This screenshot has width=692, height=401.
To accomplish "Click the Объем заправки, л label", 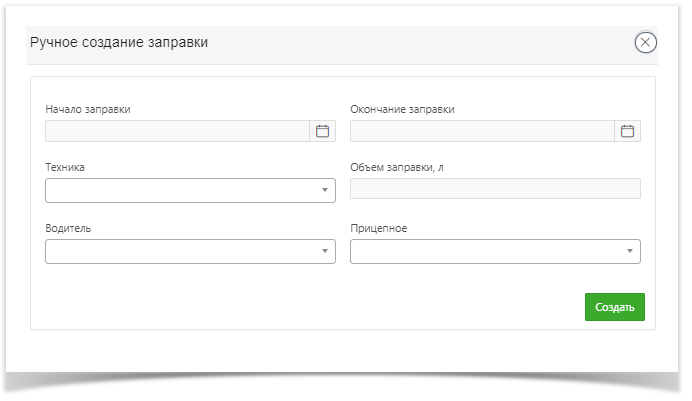I will (397, 168).
